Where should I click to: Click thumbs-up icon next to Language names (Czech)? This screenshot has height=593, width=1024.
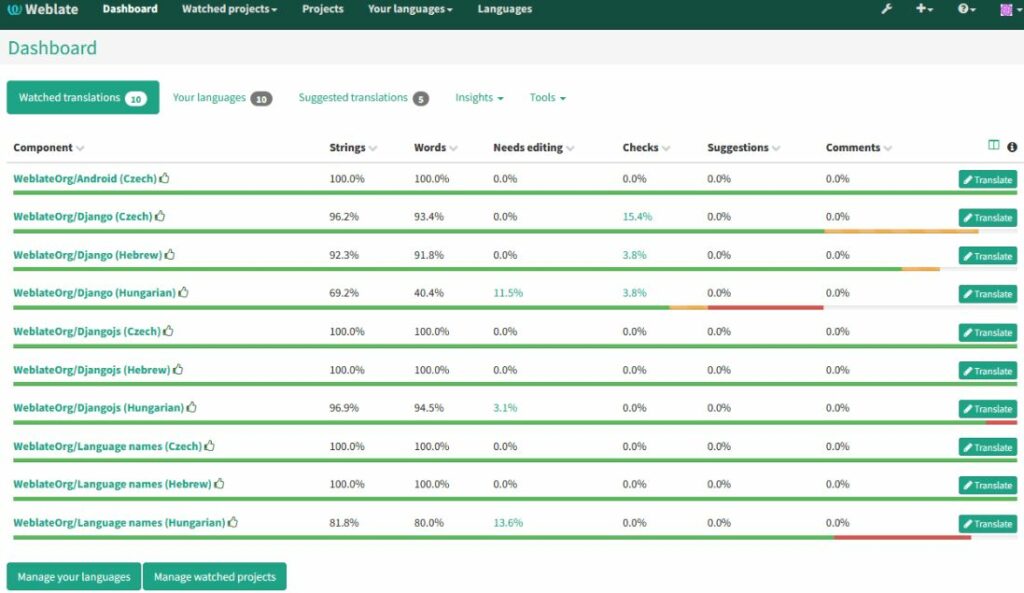tap(210, 445)
